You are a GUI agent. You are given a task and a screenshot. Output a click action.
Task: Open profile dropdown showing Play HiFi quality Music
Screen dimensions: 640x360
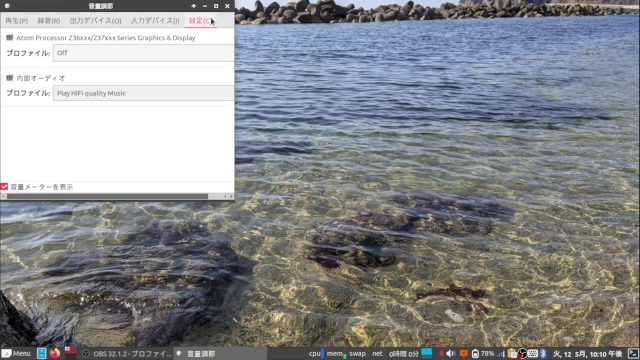tap(143, 93)
